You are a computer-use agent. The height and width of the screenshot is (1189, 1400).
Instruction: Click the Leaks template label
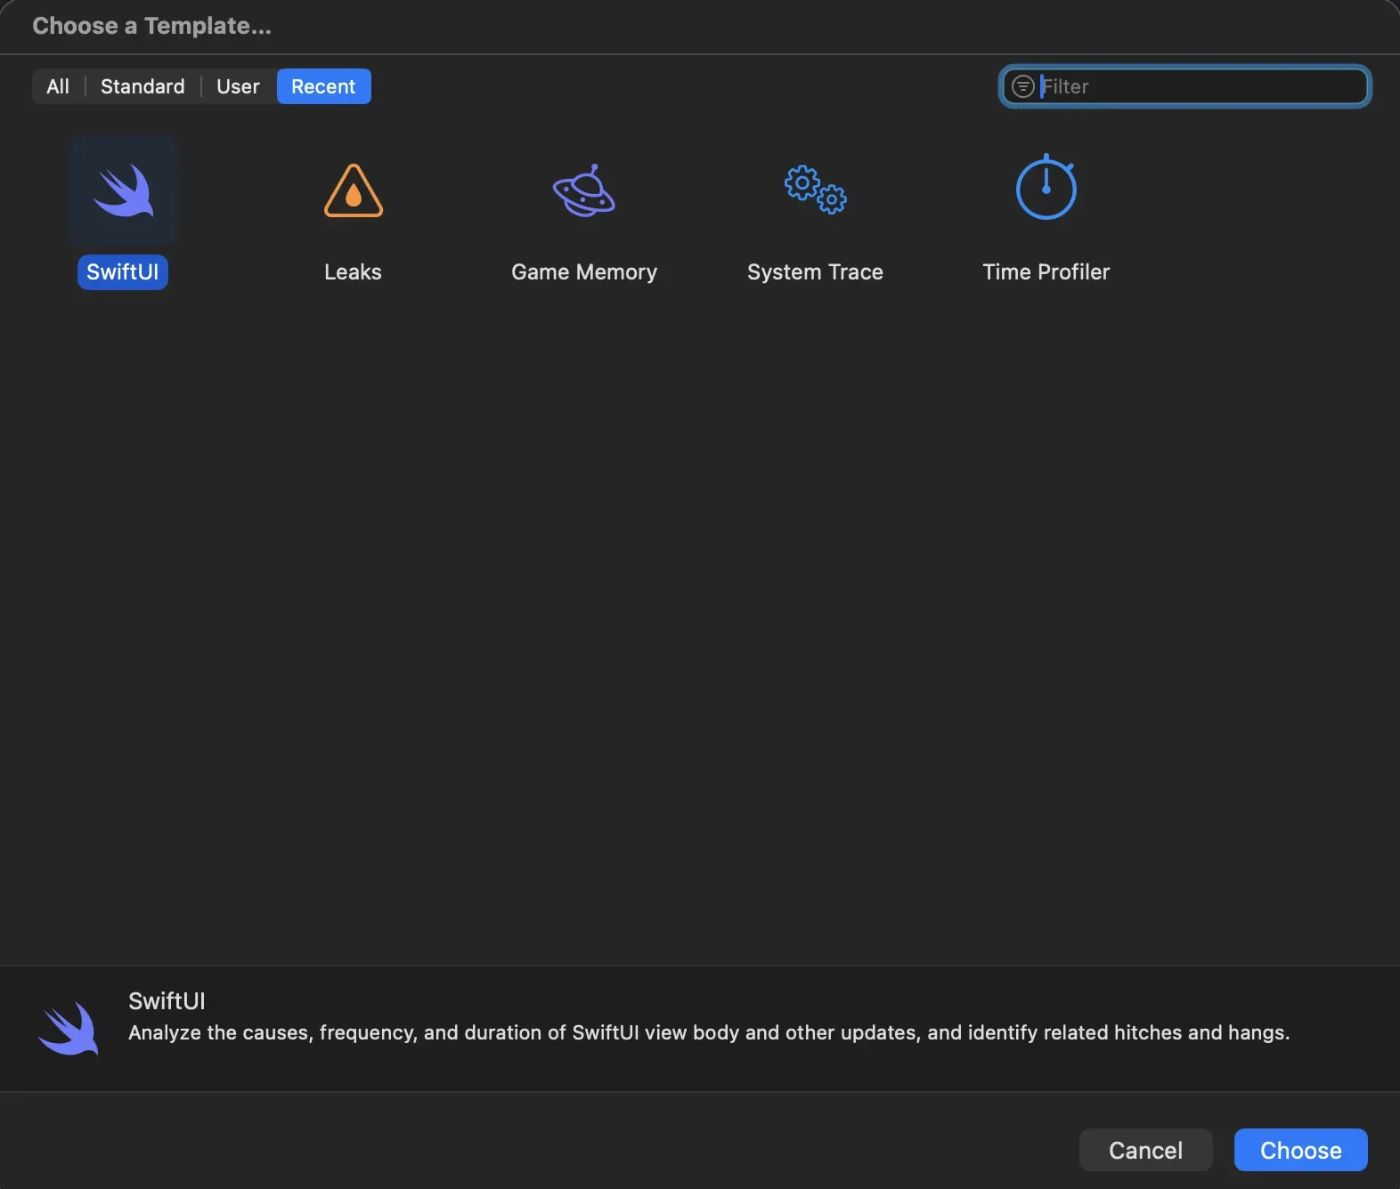353,272
